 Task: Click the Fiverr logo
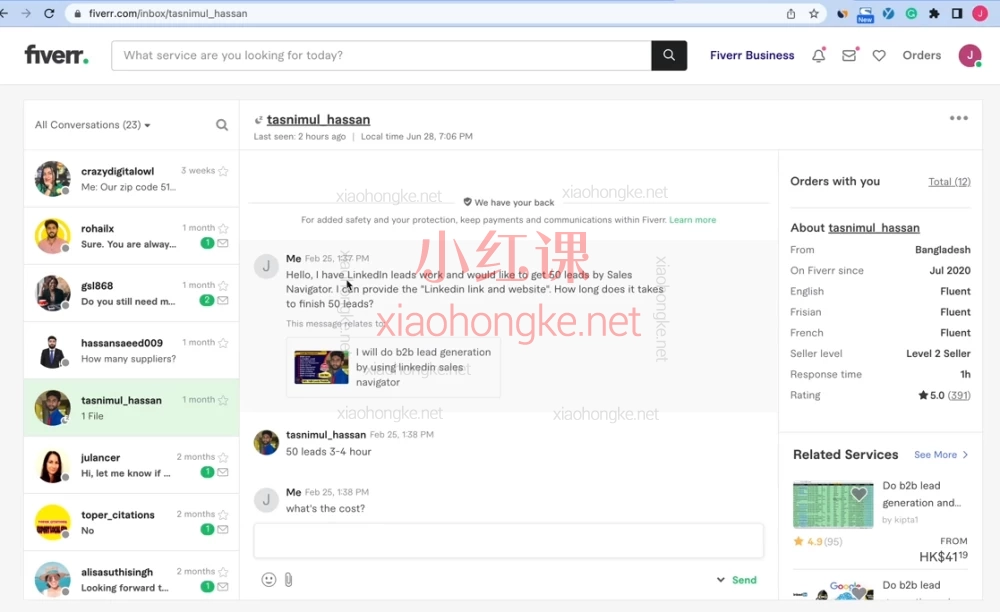56,55
